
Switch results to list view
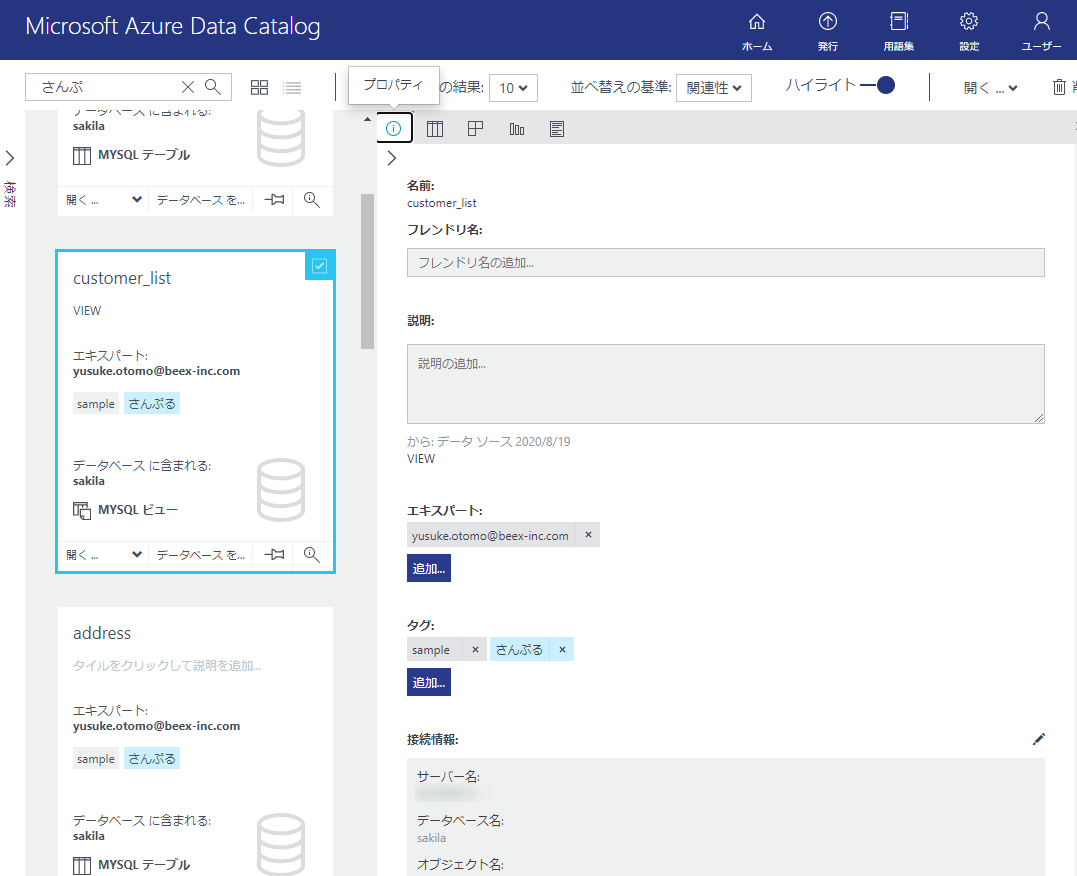pyautogui.click(x=293, y=87)
